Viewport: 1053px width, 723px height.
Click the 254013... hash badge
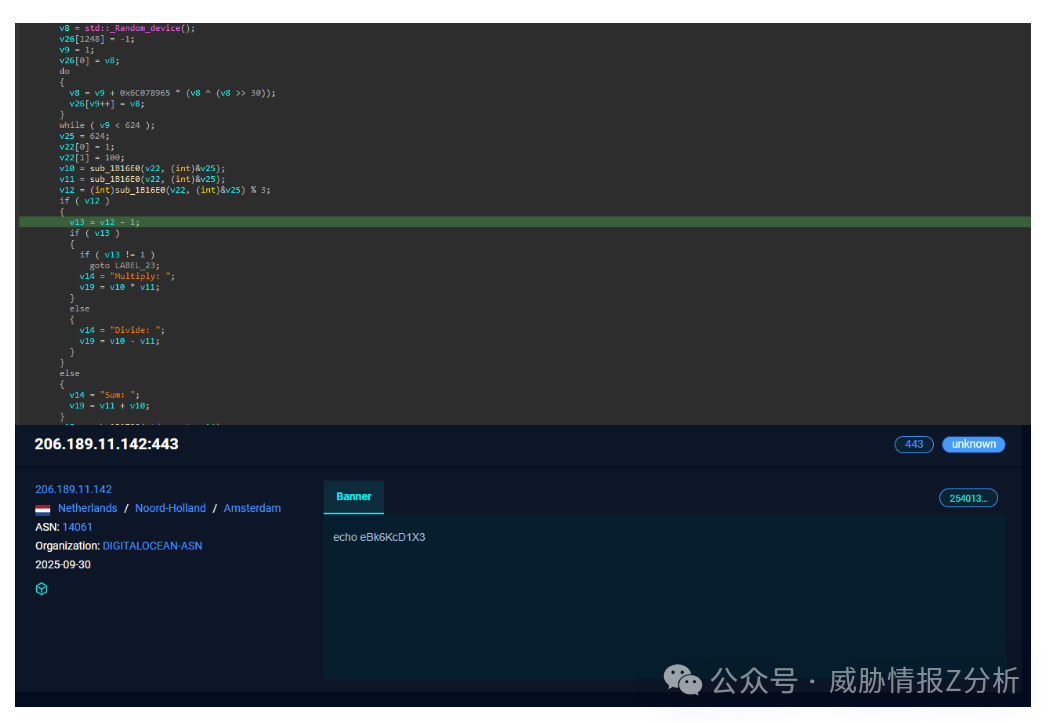point(968,498)
